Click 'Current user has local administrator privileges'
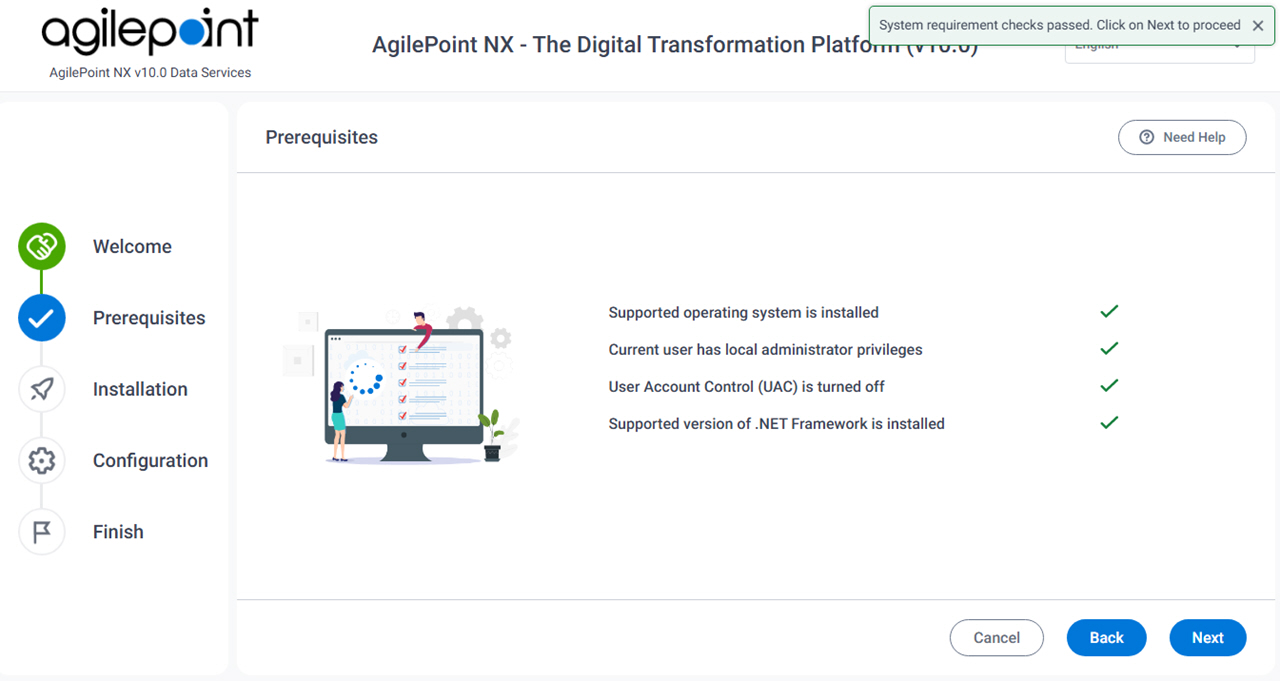The image size is (1280, 681). tap(766, 350)
